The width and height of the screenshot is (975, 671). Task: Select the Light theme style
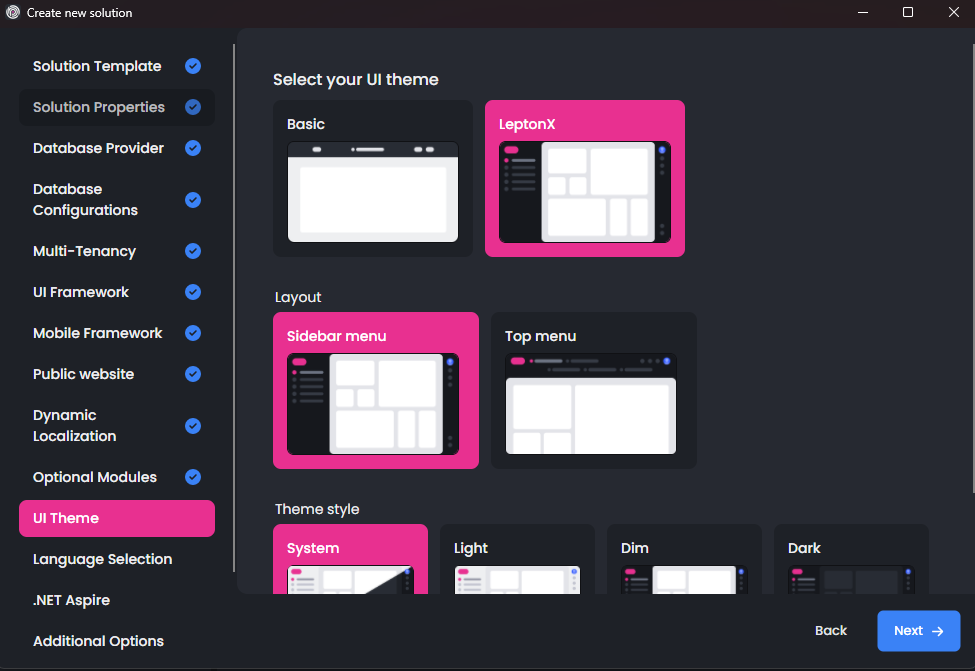point(517,560)
